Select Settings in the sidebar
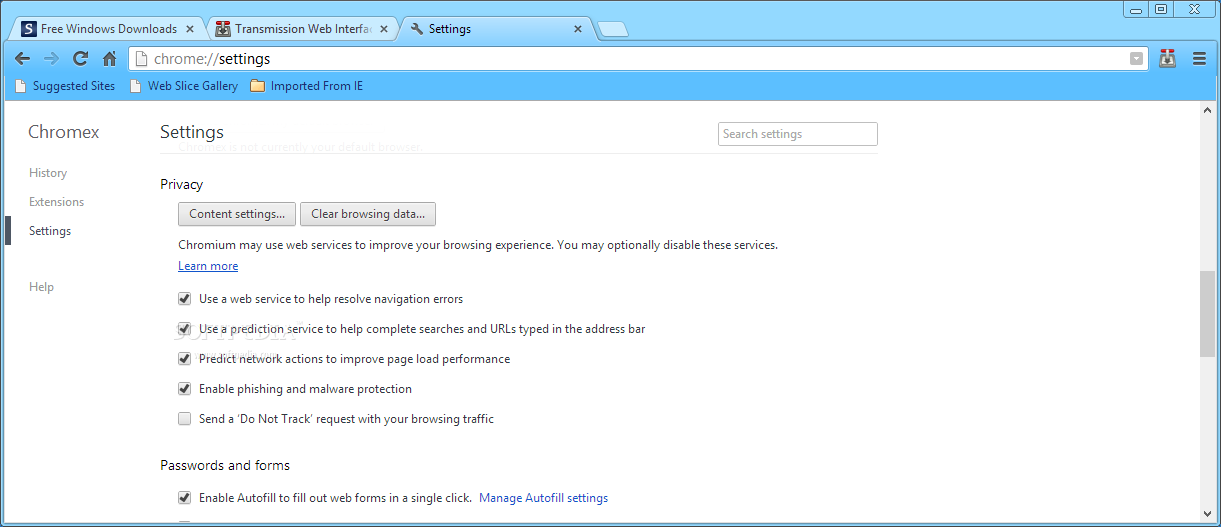This screenshot has height=527, width=1221. point(50,231)
